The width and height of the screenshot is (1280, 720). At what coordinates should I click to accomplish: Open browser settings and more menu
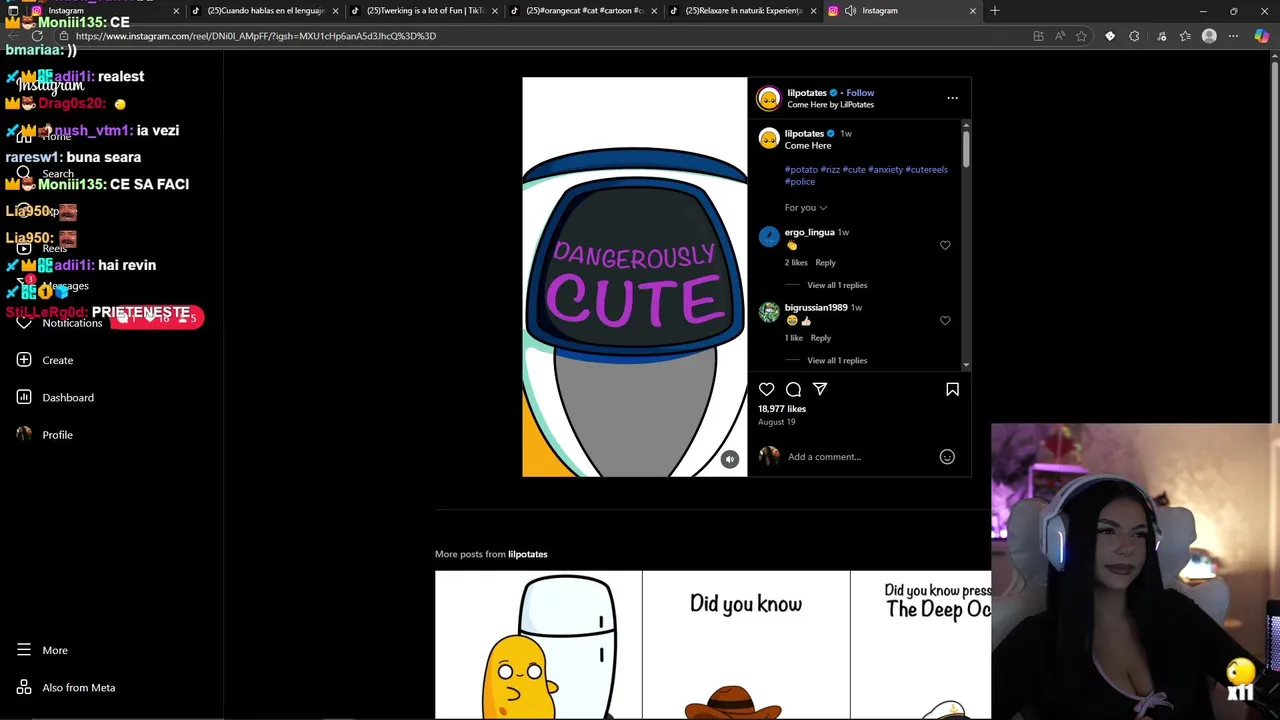point(1233,36)
